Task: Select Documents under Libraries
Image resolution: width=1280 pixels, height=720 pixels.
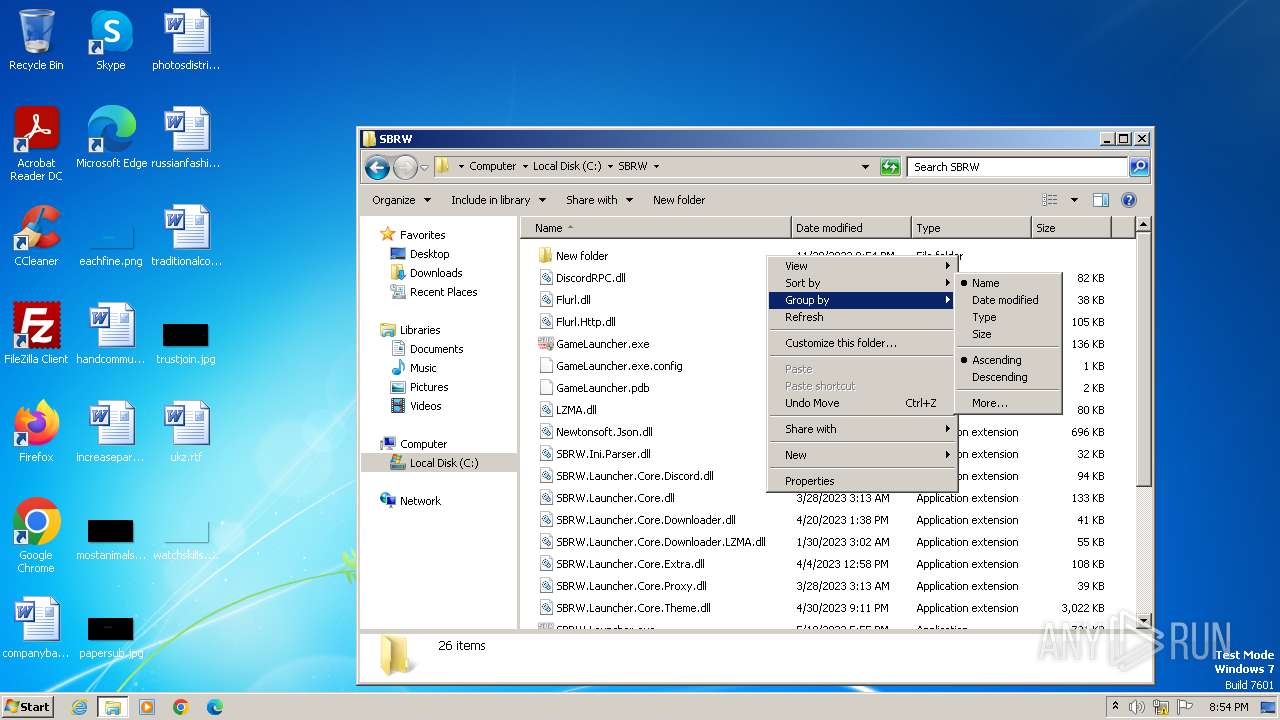Action: point(436,349)
